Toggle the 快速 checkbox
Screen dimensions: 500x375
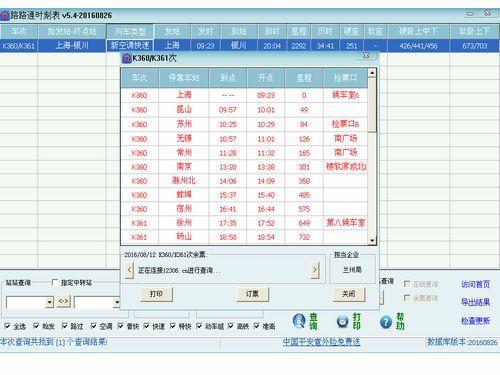[146, 326]
